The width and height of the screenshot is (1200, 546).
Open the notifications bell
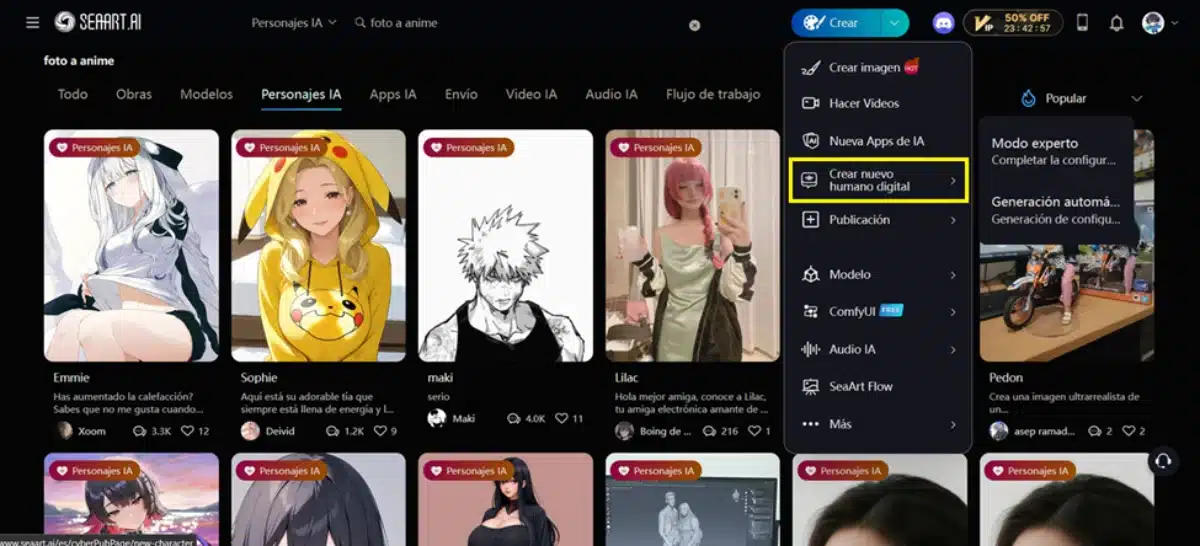click(1116, 23)
